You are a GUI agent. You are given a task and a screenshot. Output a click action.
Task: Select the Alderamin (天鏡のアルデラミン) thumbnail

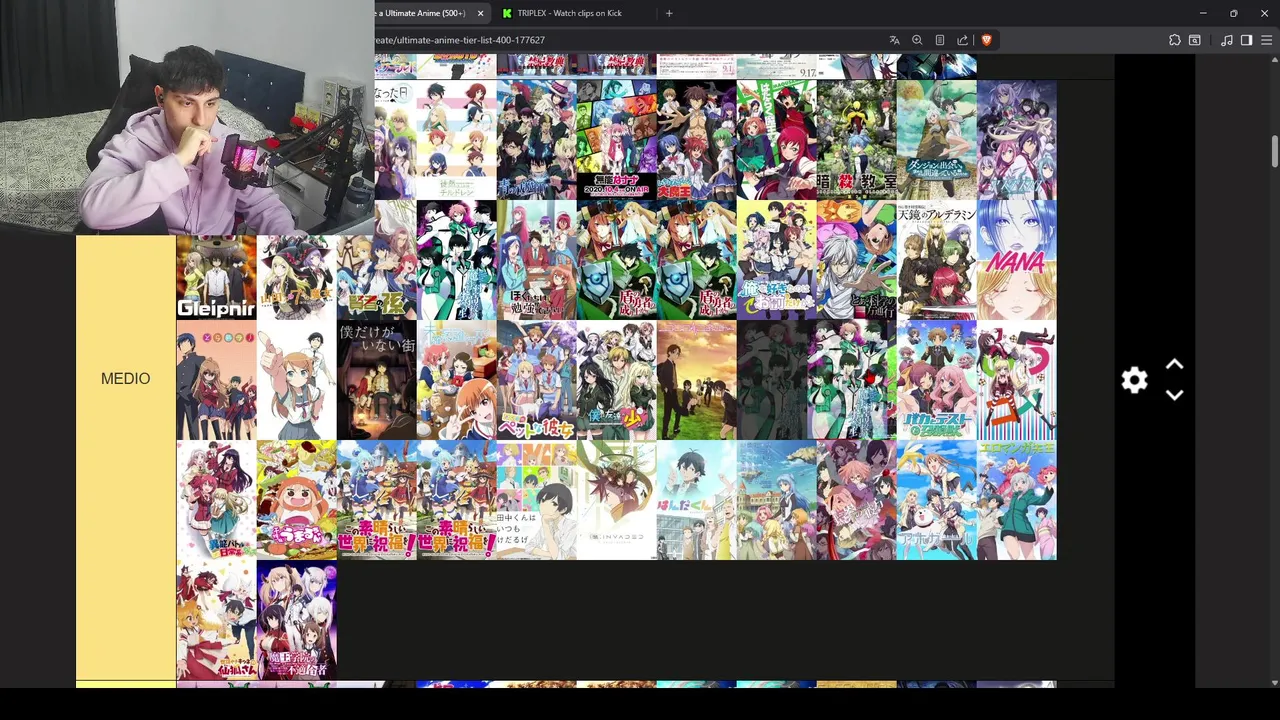(936, 260)
